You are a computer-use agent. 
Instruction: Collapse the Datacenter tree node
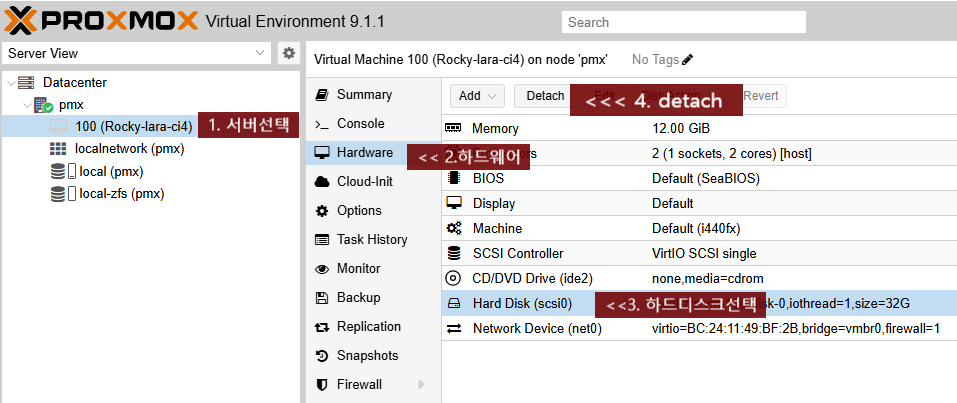click(x=11, y=82)
